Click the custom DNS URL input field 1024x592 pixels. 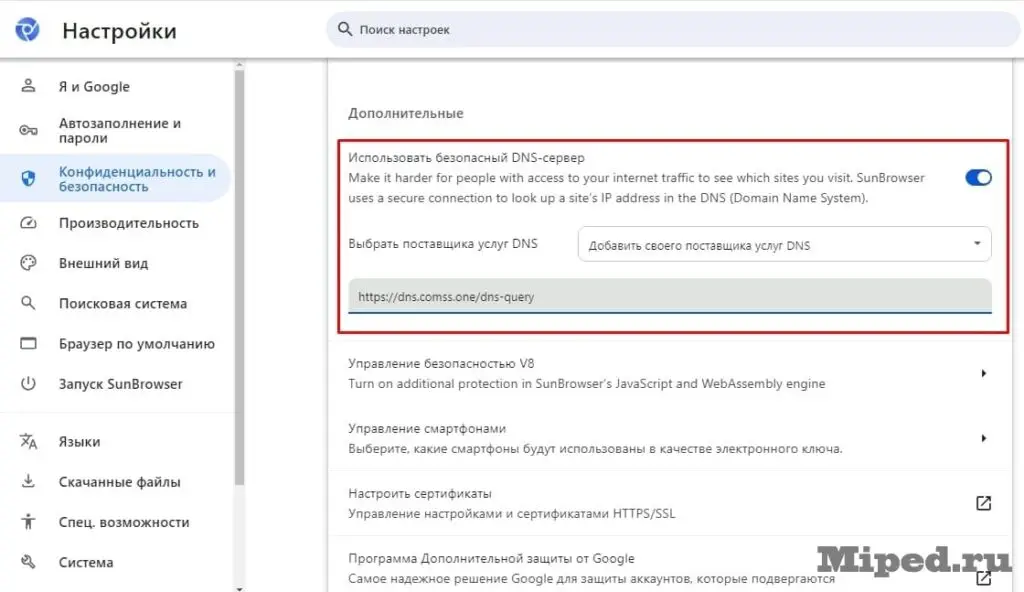[x=669, y=296]
